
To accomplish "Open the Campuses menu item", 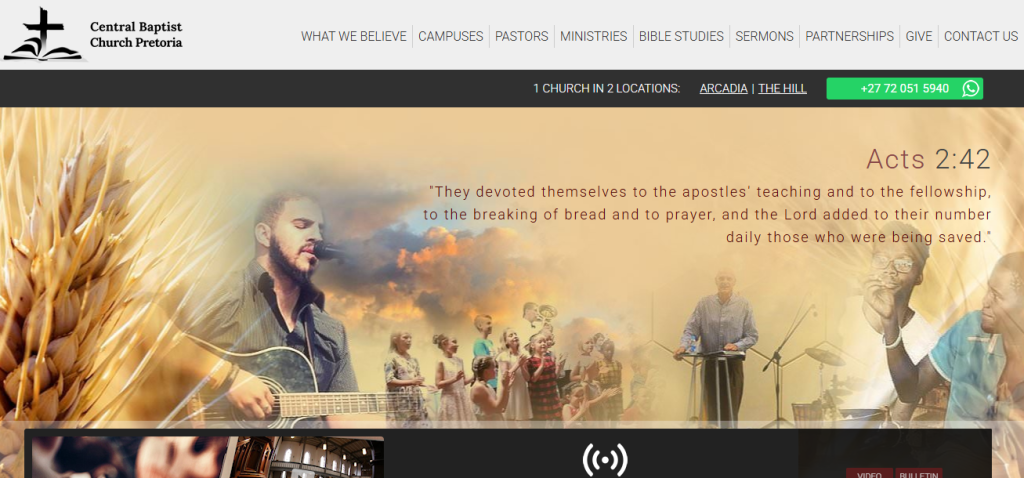I will coord(451,37).
